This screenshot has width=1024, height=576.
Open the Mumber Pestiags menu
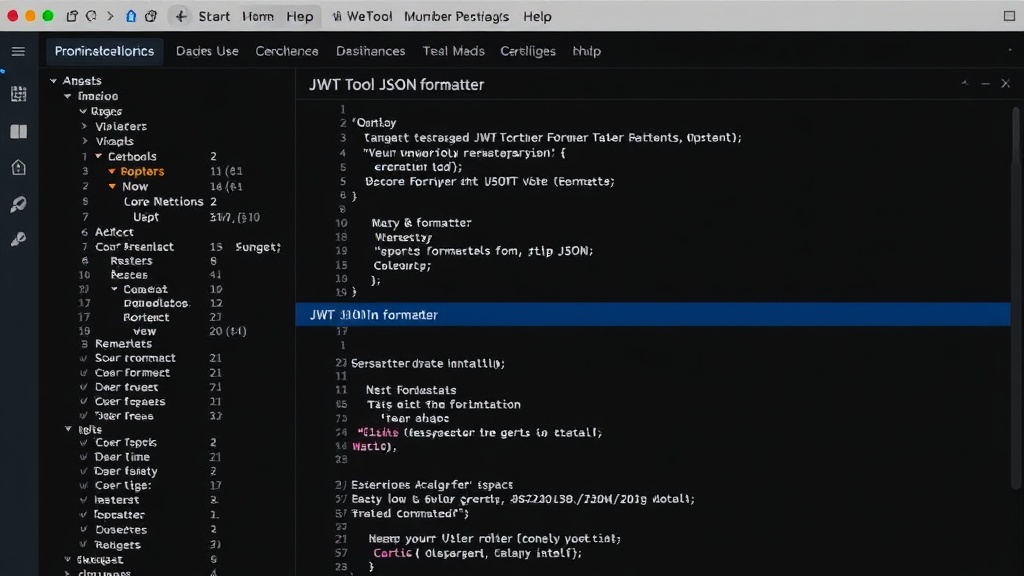(456, 17)
